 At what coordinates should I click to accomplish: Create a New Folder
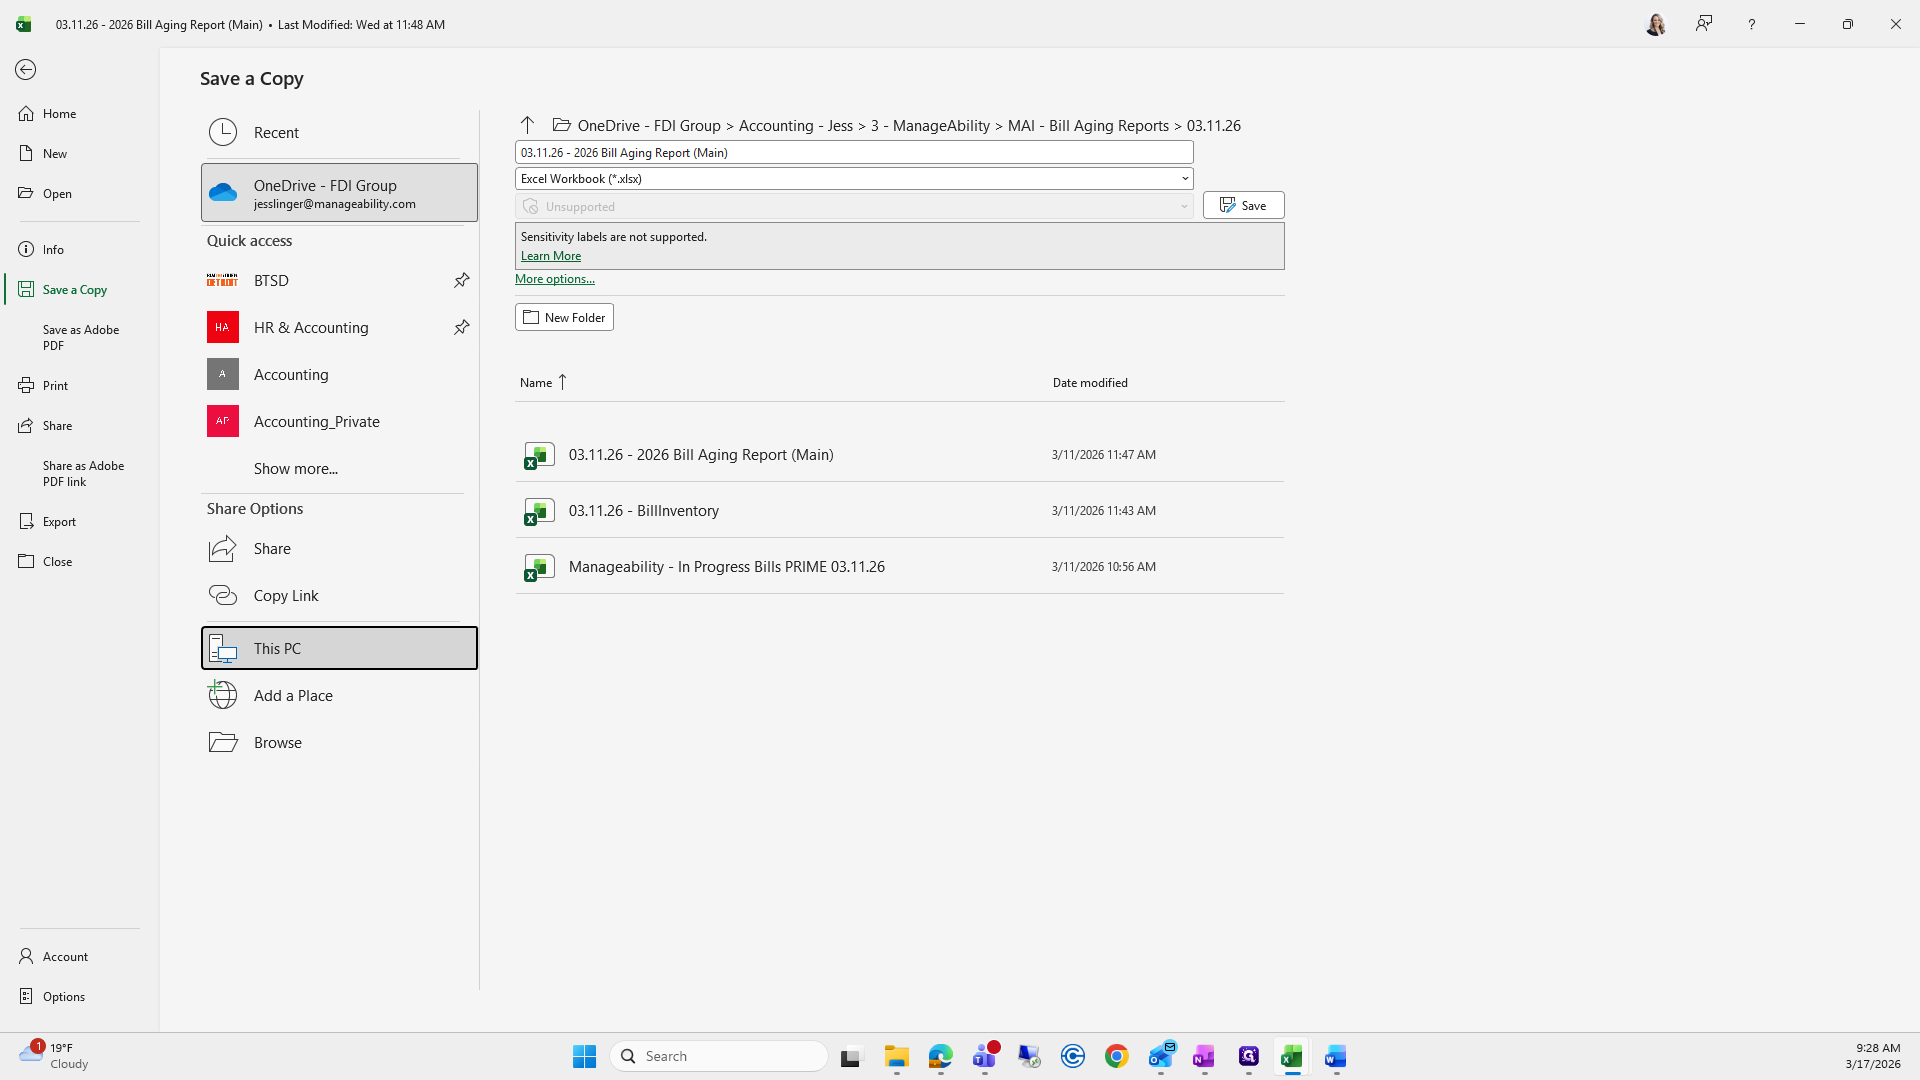coord(564,317)
